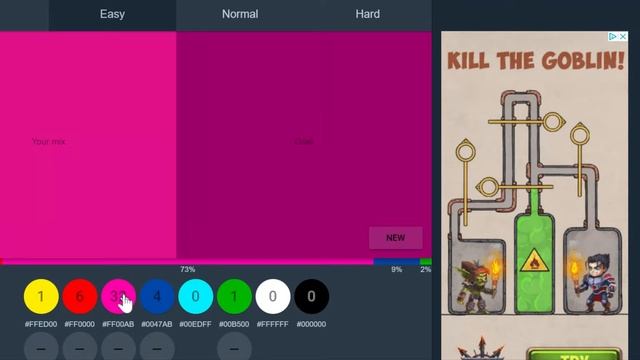This screenshot has width=640, height=360.
Task: Click the 73% magenta mix bar segment
Action: tap(188, 262)
